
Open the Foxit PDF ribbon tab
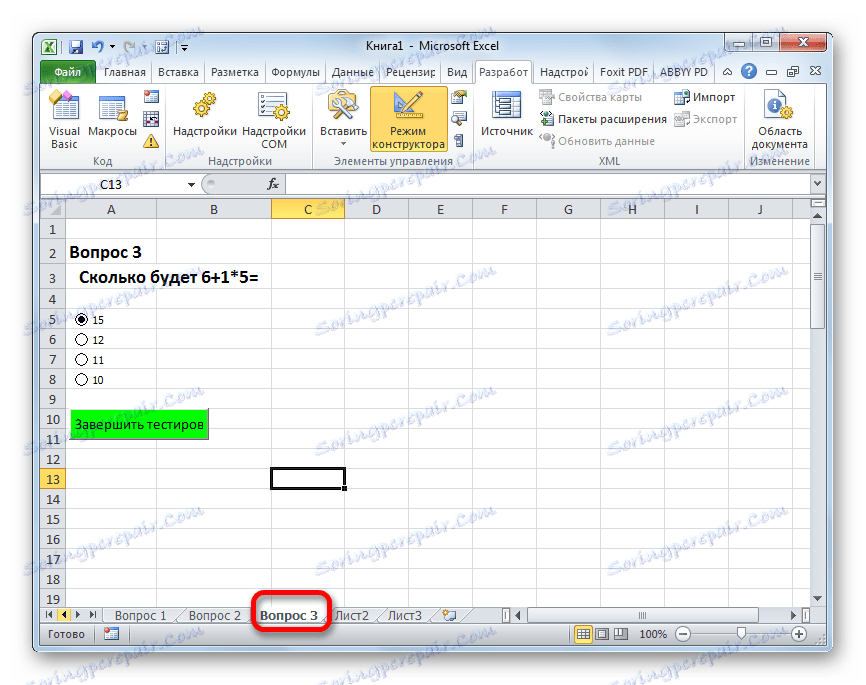coord(624,72)
